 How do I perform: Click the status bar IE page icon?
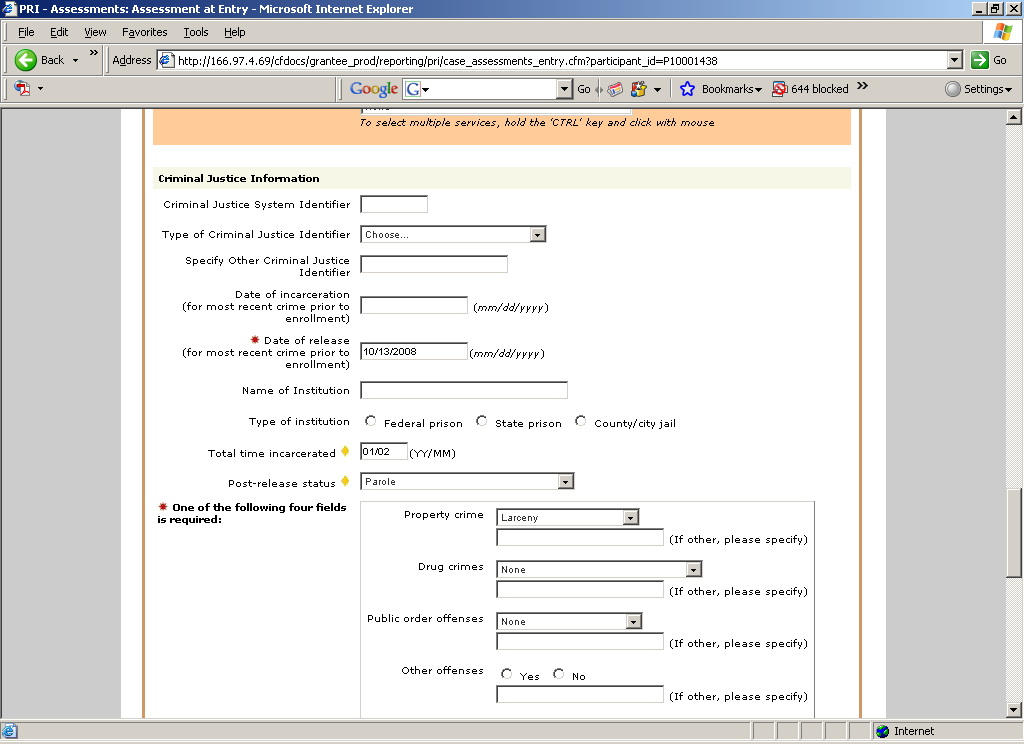10,731
